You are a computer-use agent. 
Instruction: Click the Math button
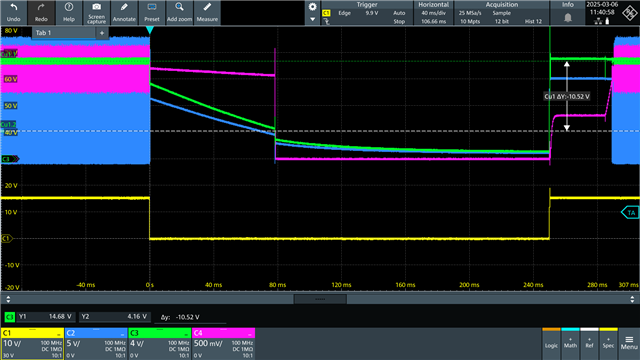tap(570, 343)
